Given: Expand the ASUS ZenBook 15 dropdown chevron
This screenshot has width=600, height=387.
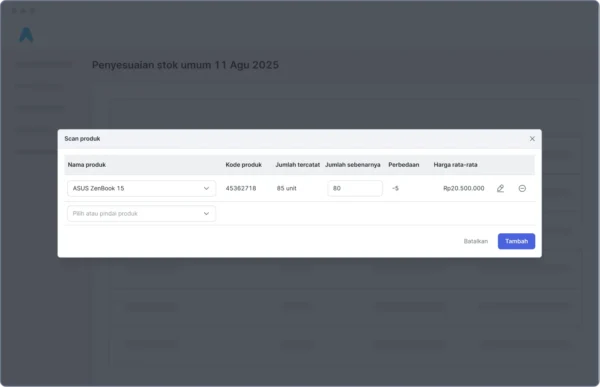Looking at the screenshot, I should (206, 188).
